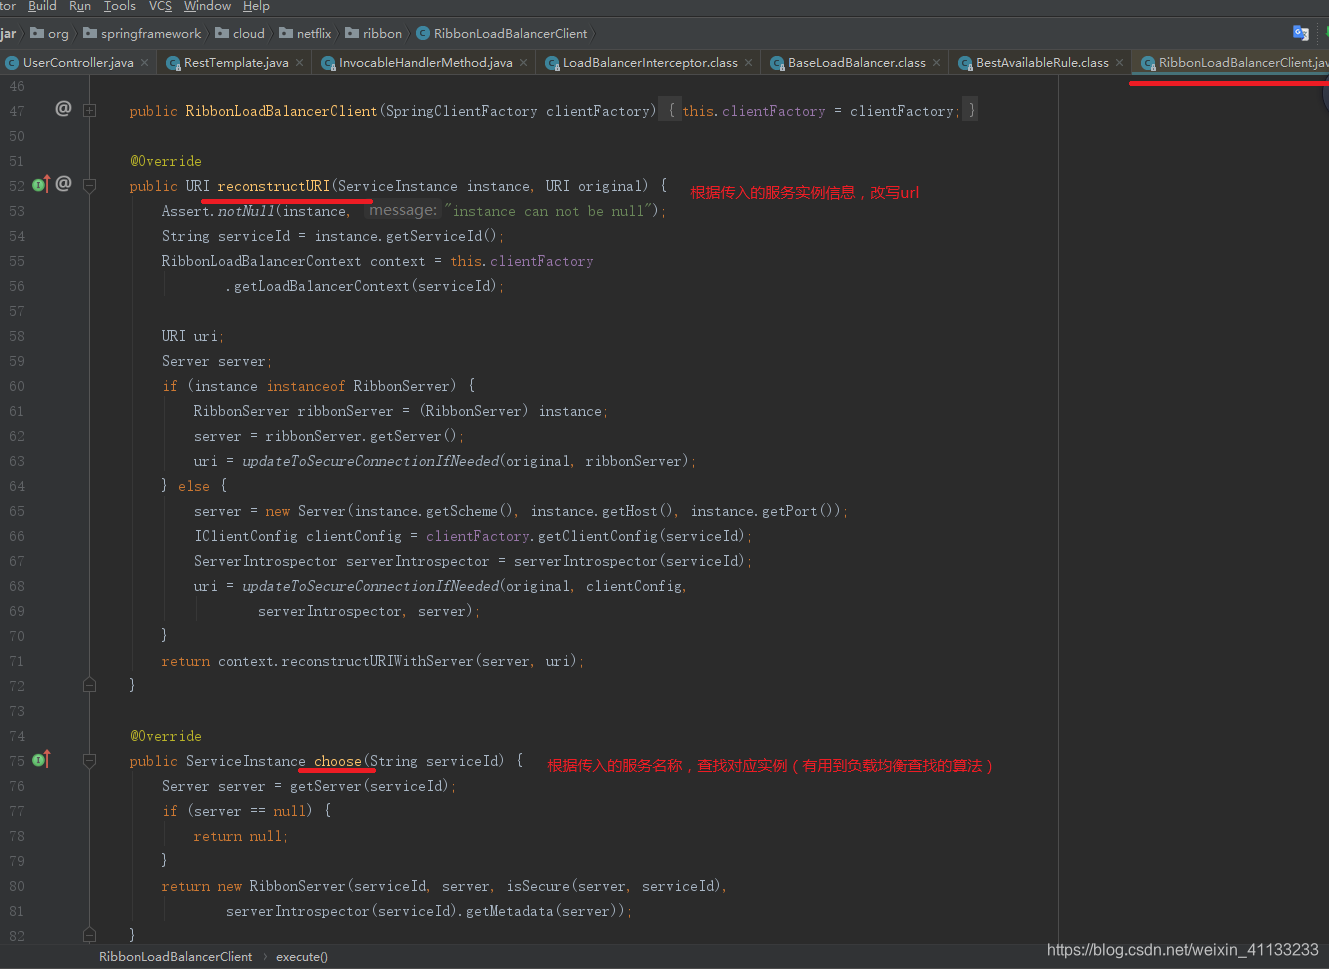Click the implements-method gutter icon at line 52

pos(41,184)
